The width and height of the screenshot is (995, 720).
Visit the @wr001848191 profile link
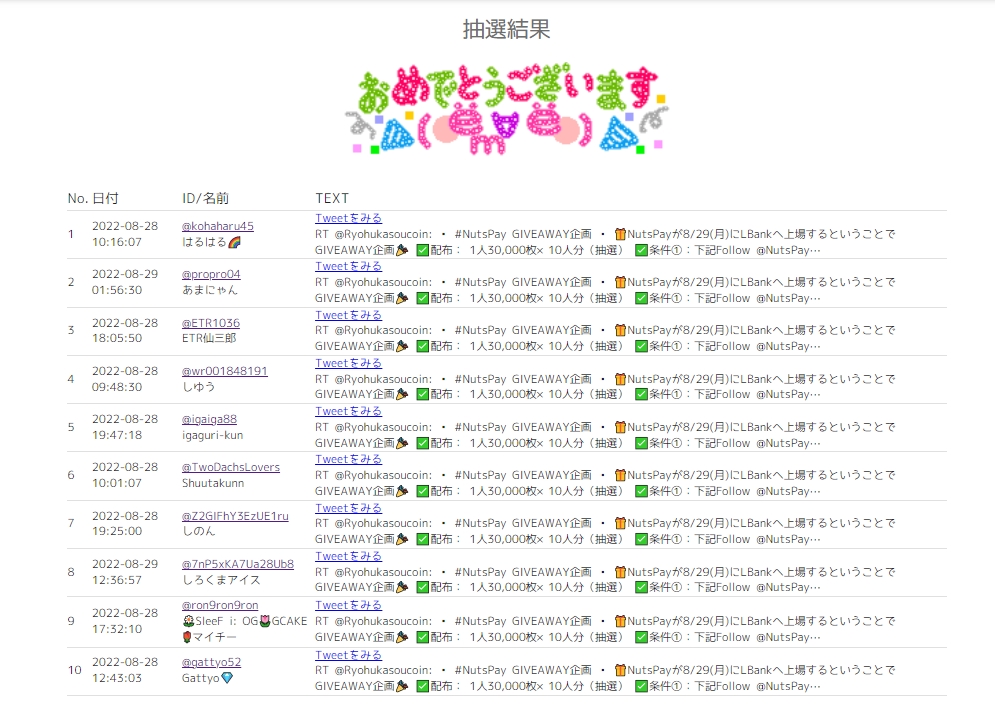pyautogui.click(x=225, y=371)
